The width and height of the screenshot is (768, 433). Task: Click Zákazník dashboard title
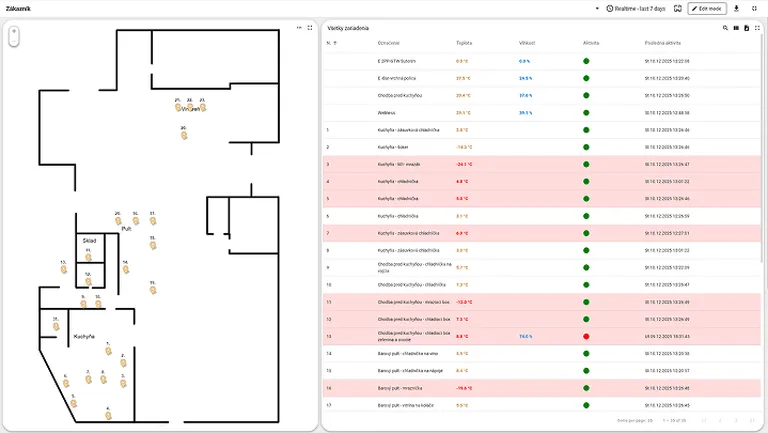click(x=18, y=8)
